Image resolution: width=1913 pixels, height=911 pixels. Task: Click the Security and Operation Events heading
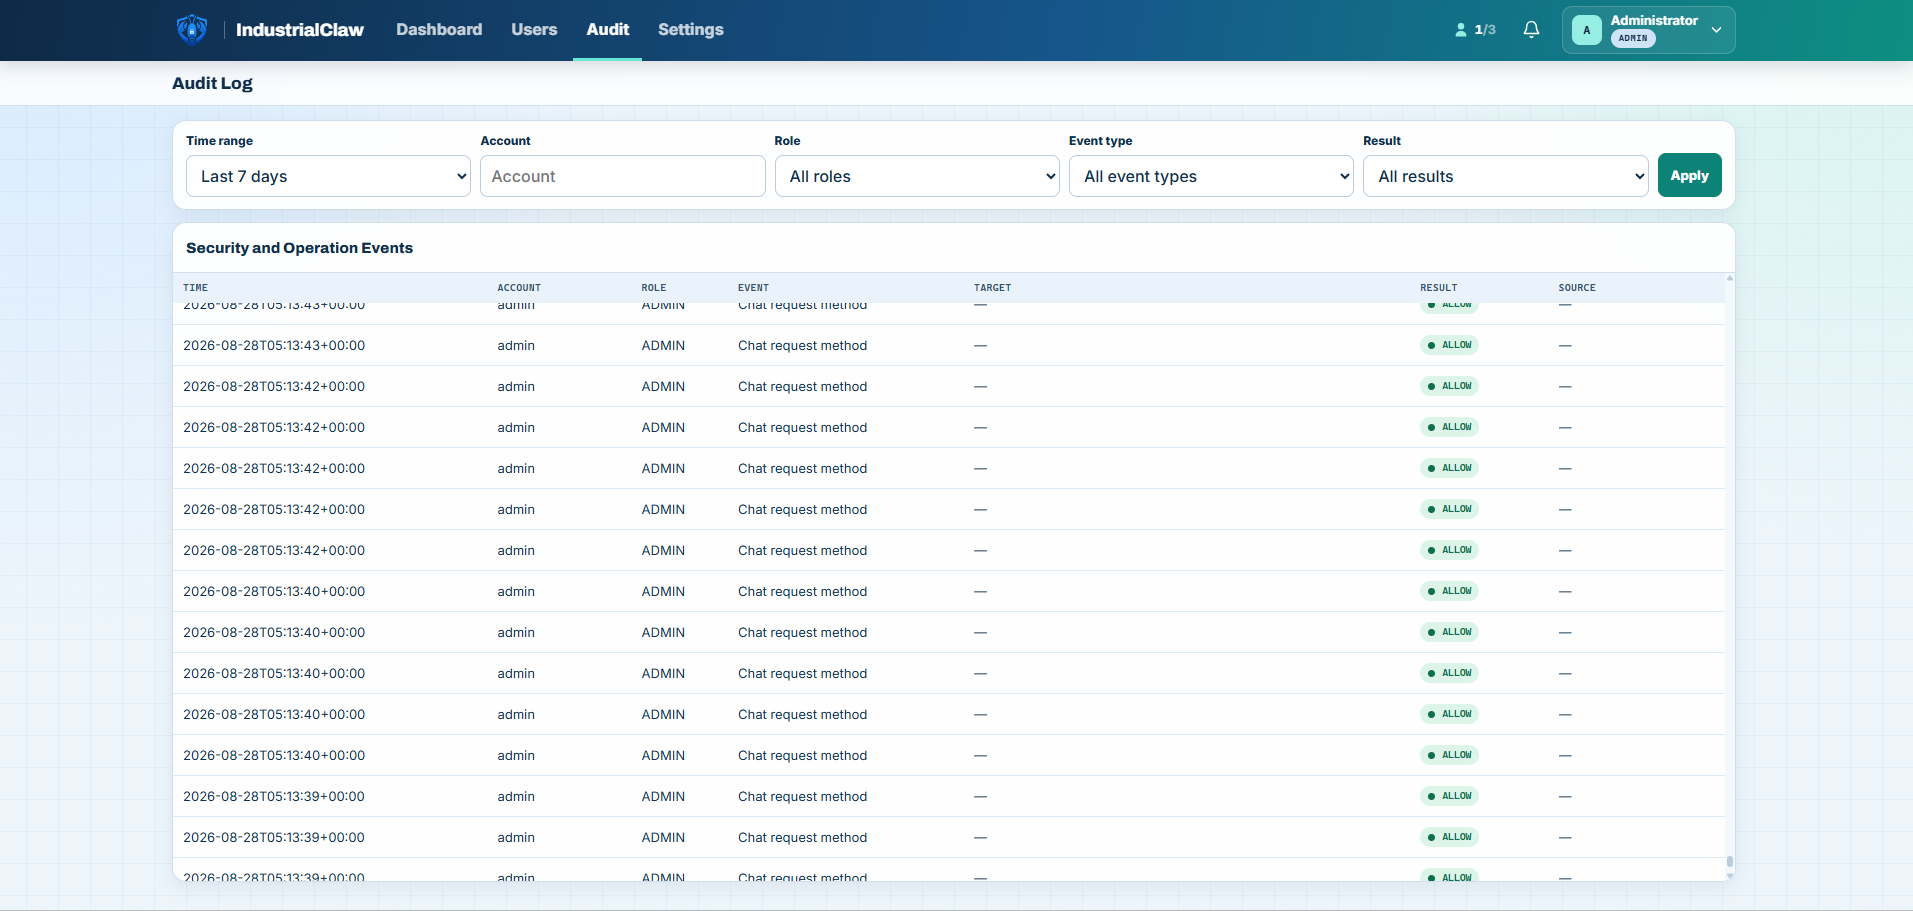299,248
